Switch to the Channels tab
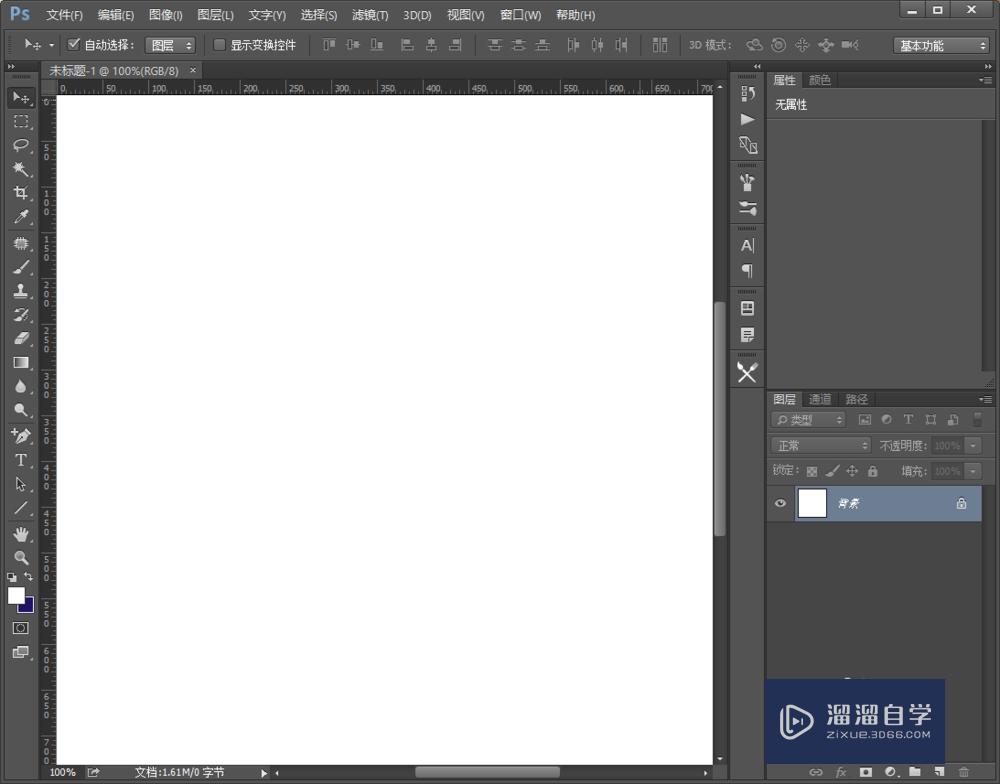Viewport: 1000px width, 784px height. (x=820, y=399)
